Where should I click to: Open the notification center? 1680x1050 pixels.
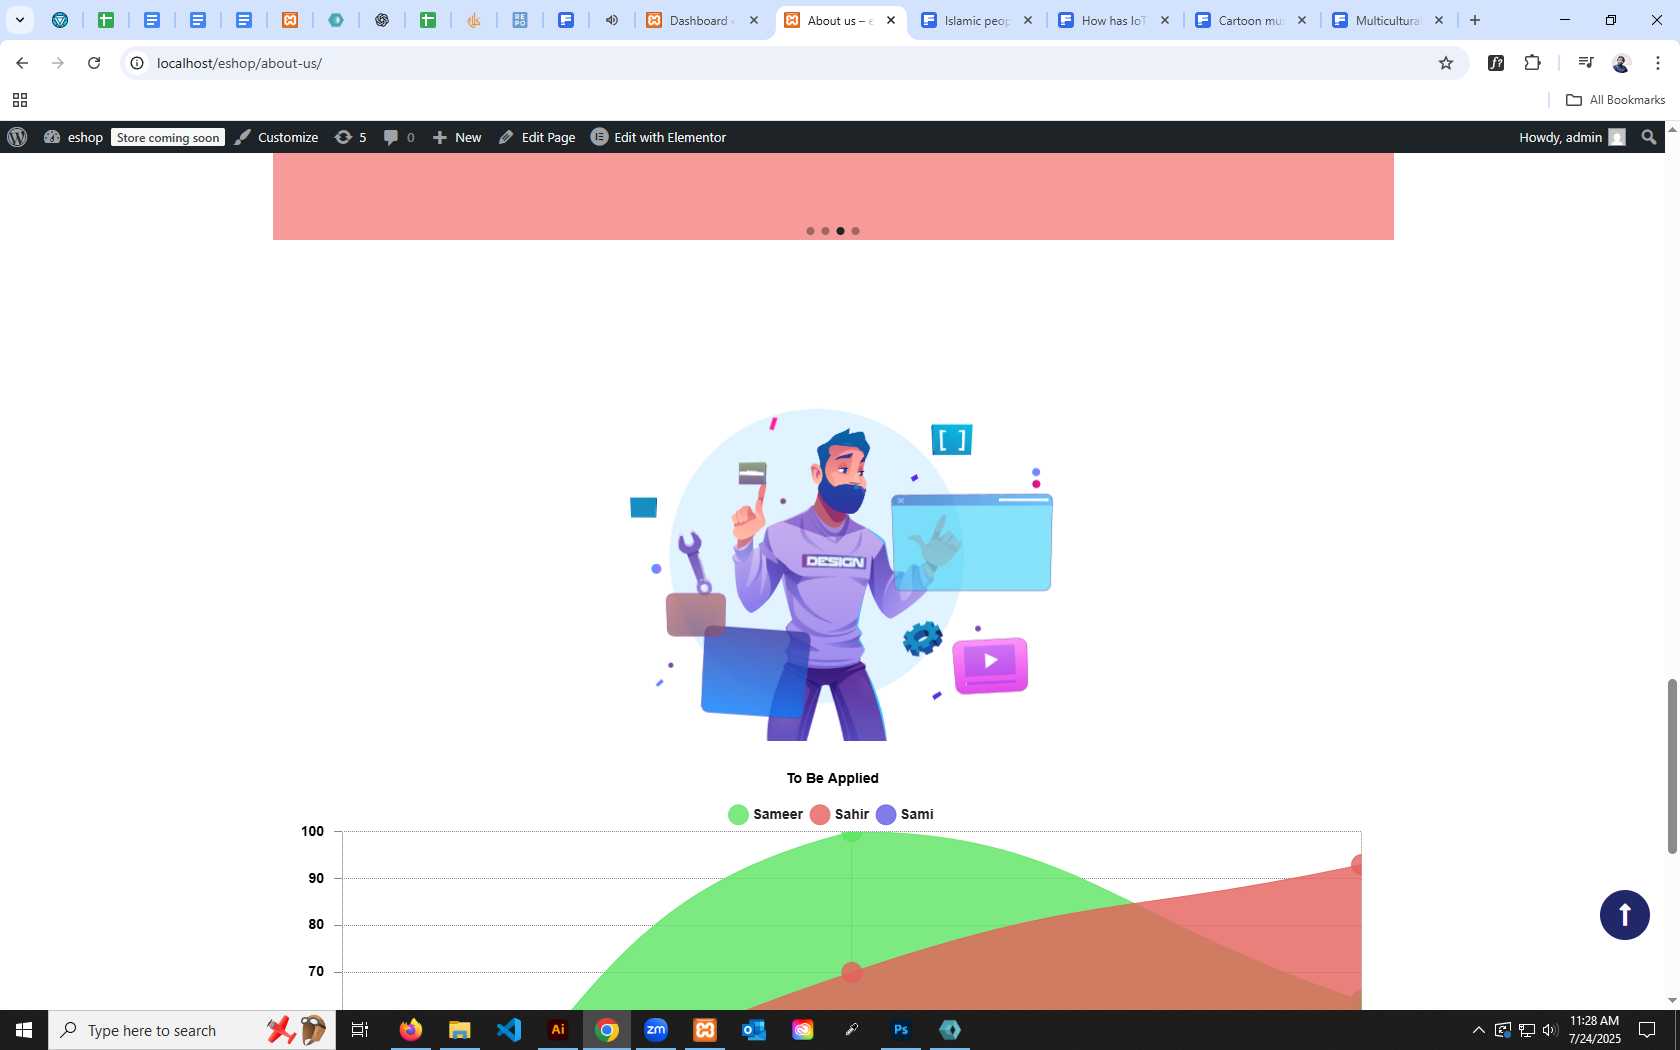1647,1030
